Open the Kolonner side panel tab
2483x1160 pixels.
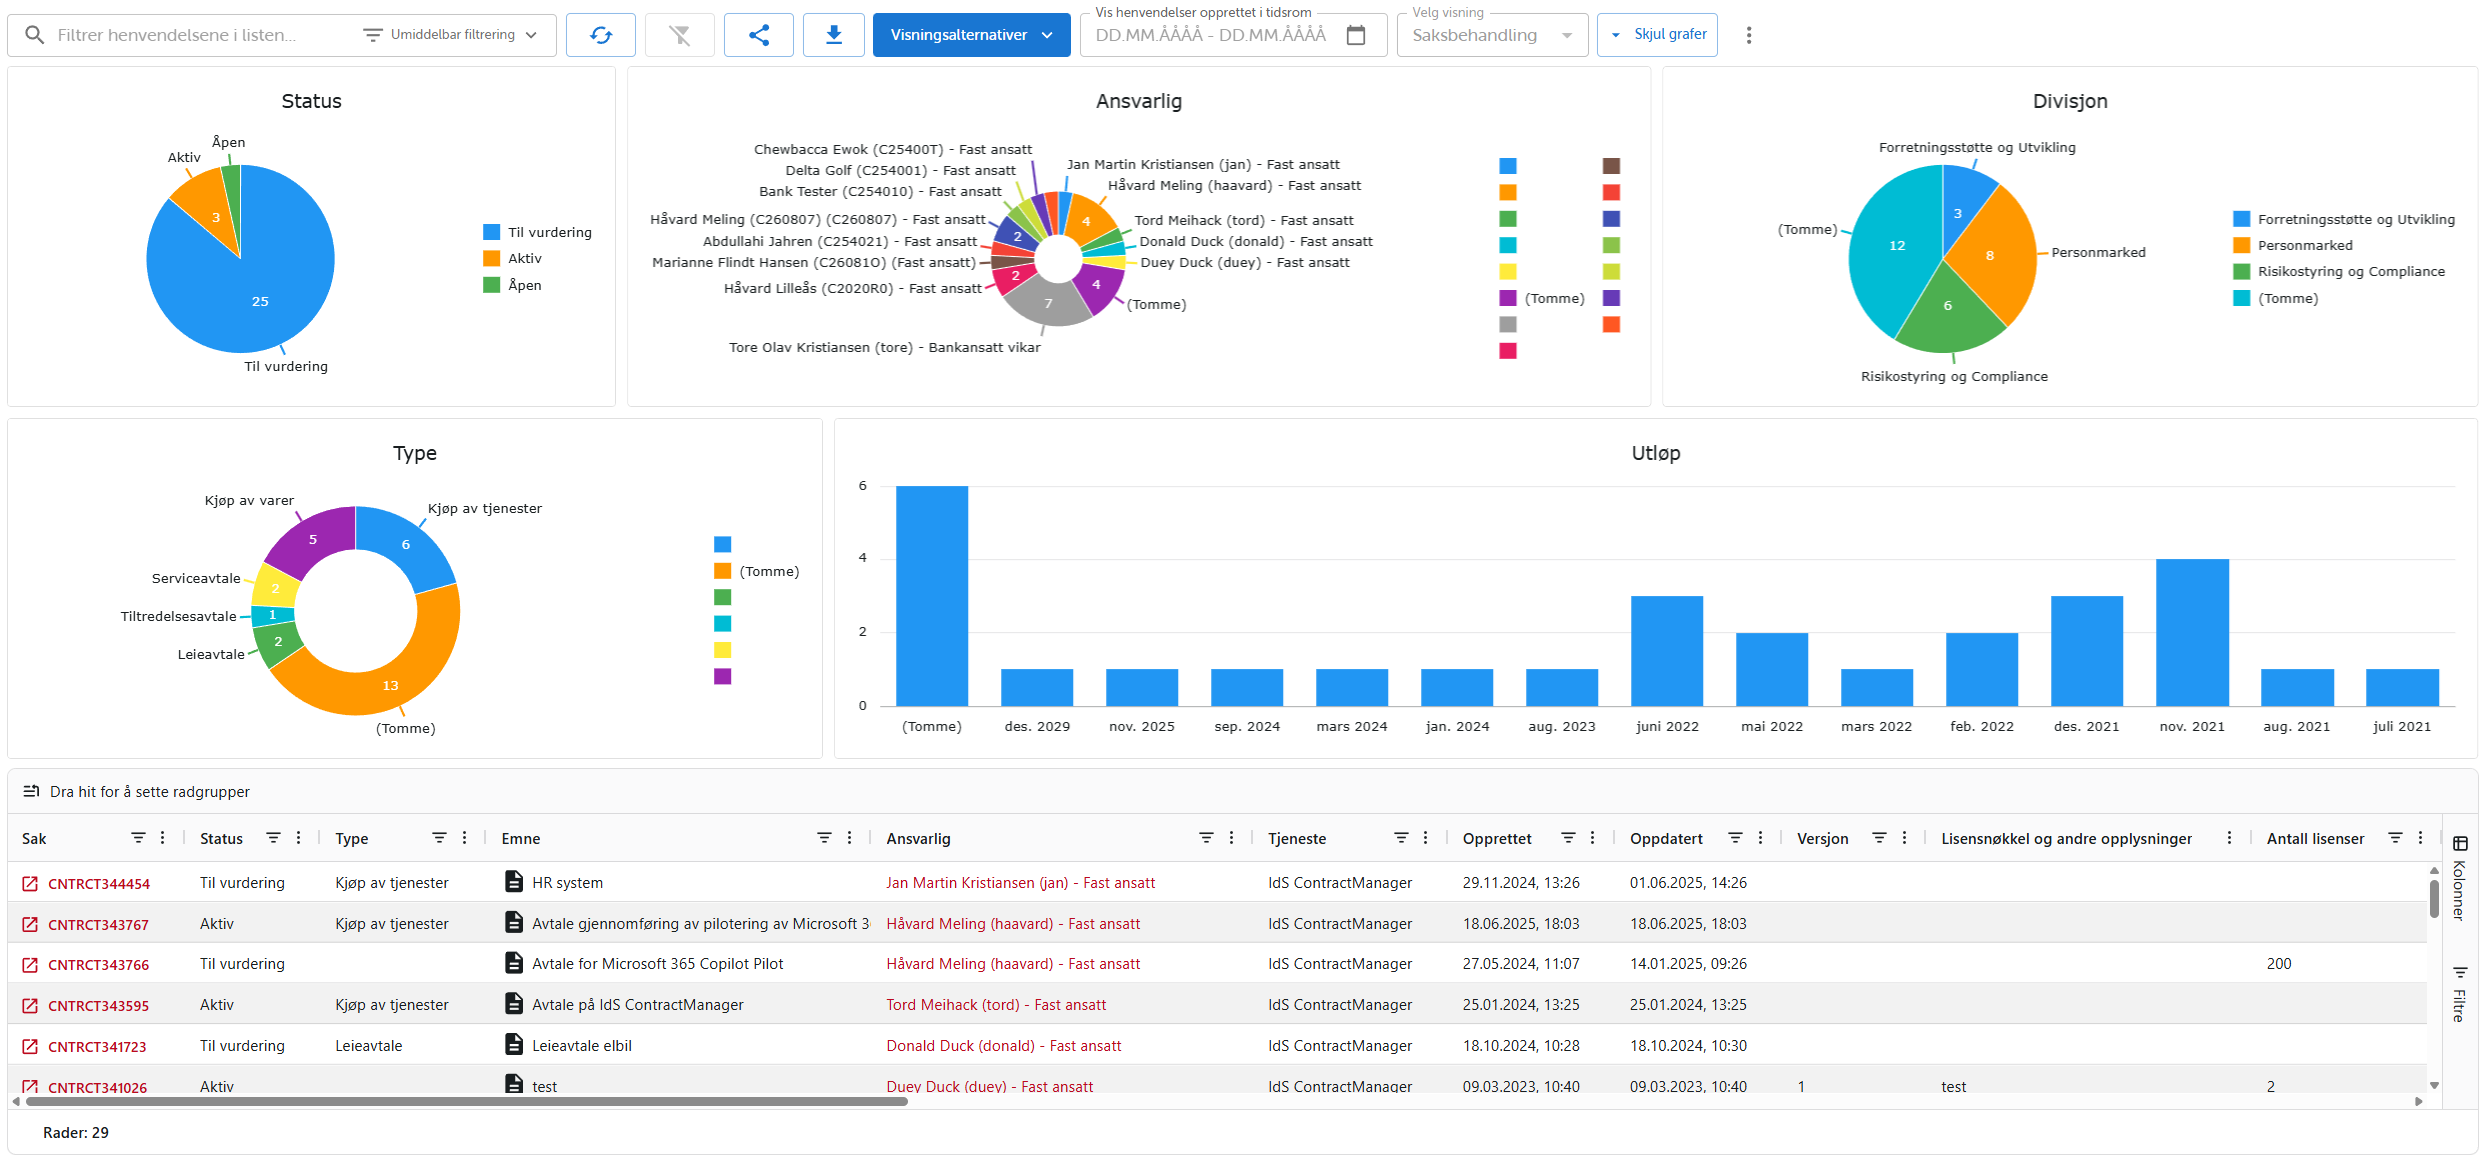click(x=2459, y=877)
